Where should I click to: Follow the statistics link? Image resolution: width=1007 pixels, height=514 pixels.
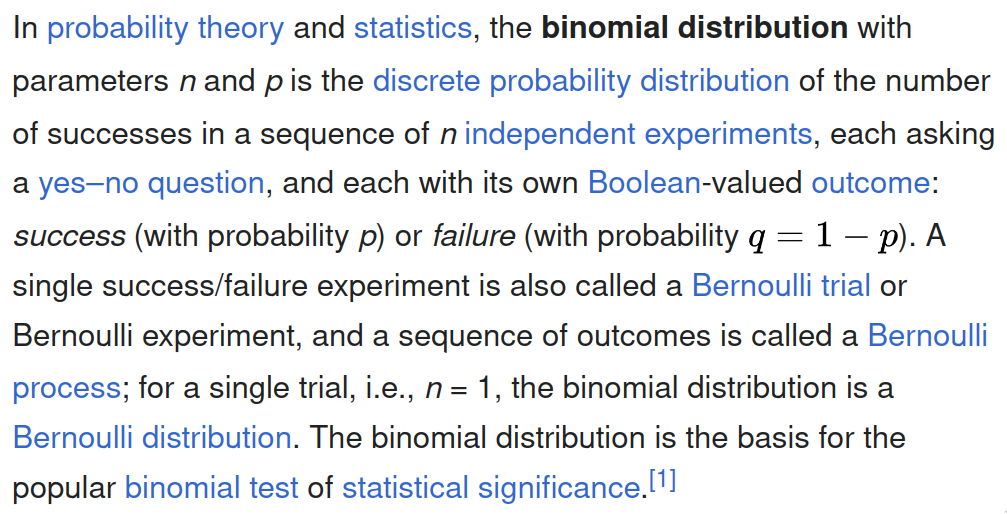tap(413, 28)
